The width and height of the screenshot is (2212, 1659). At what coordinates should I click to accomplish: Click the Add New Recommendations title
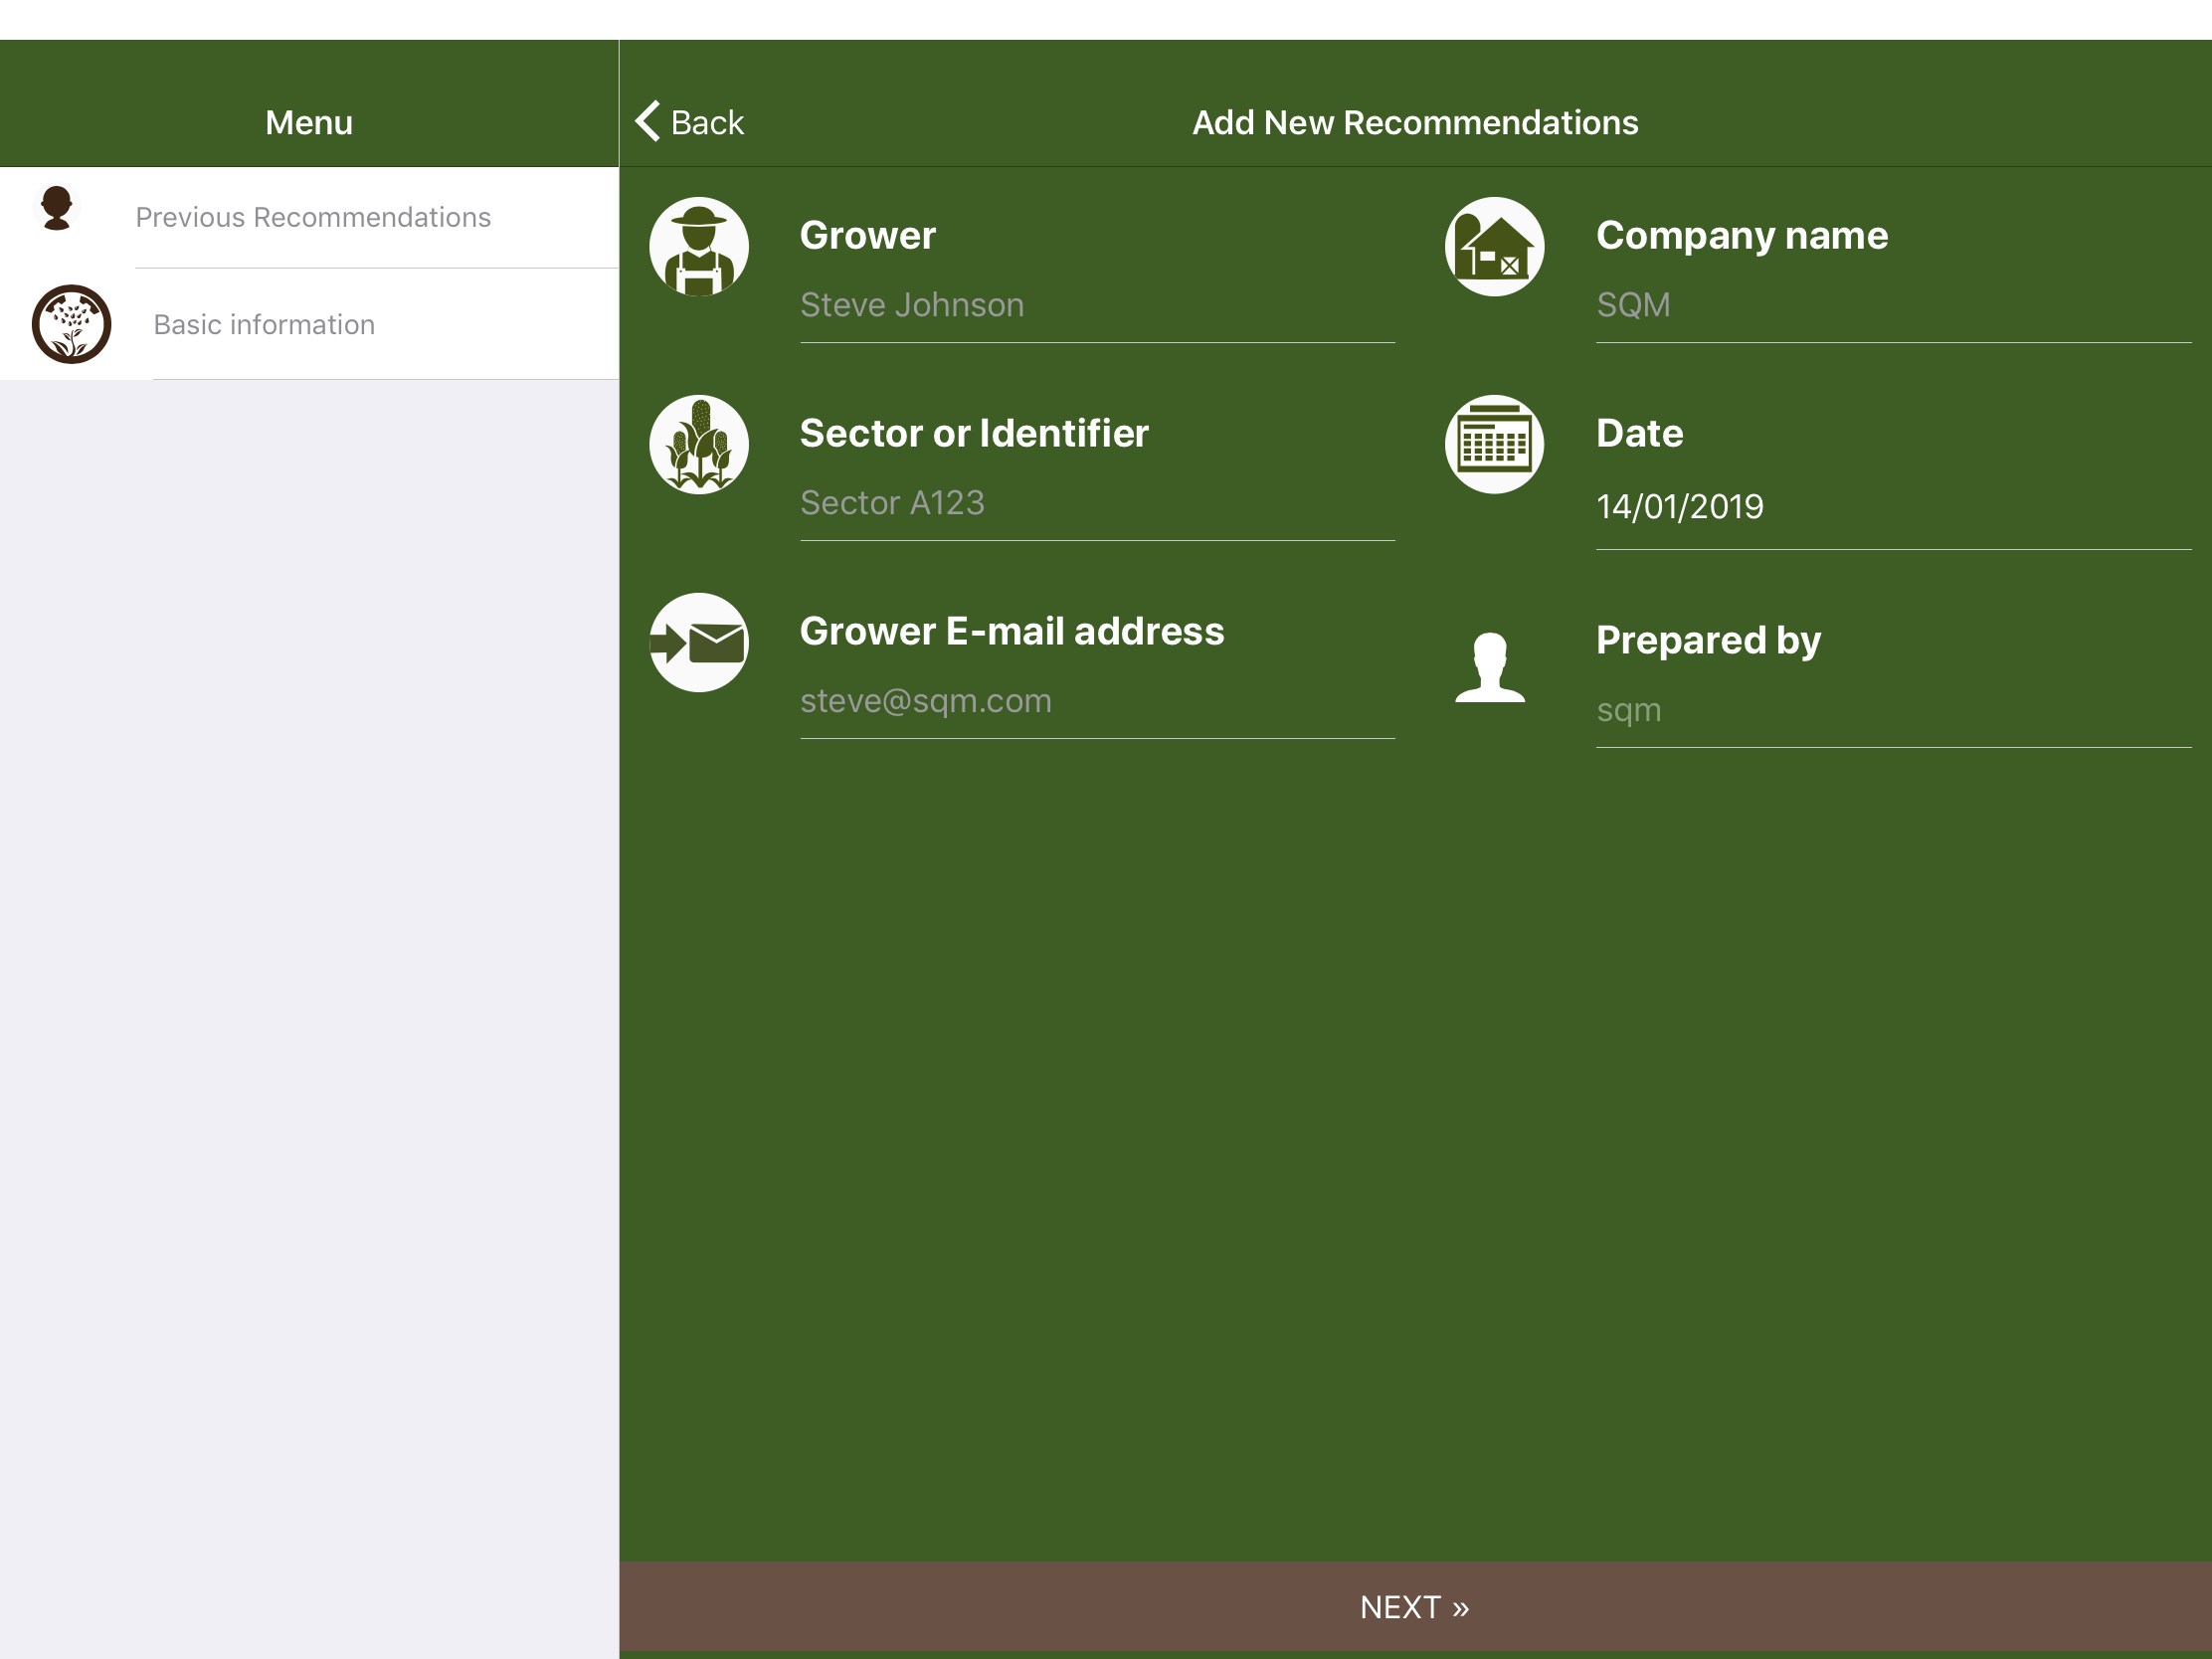pyautogui.click(x=1414, y=122)
